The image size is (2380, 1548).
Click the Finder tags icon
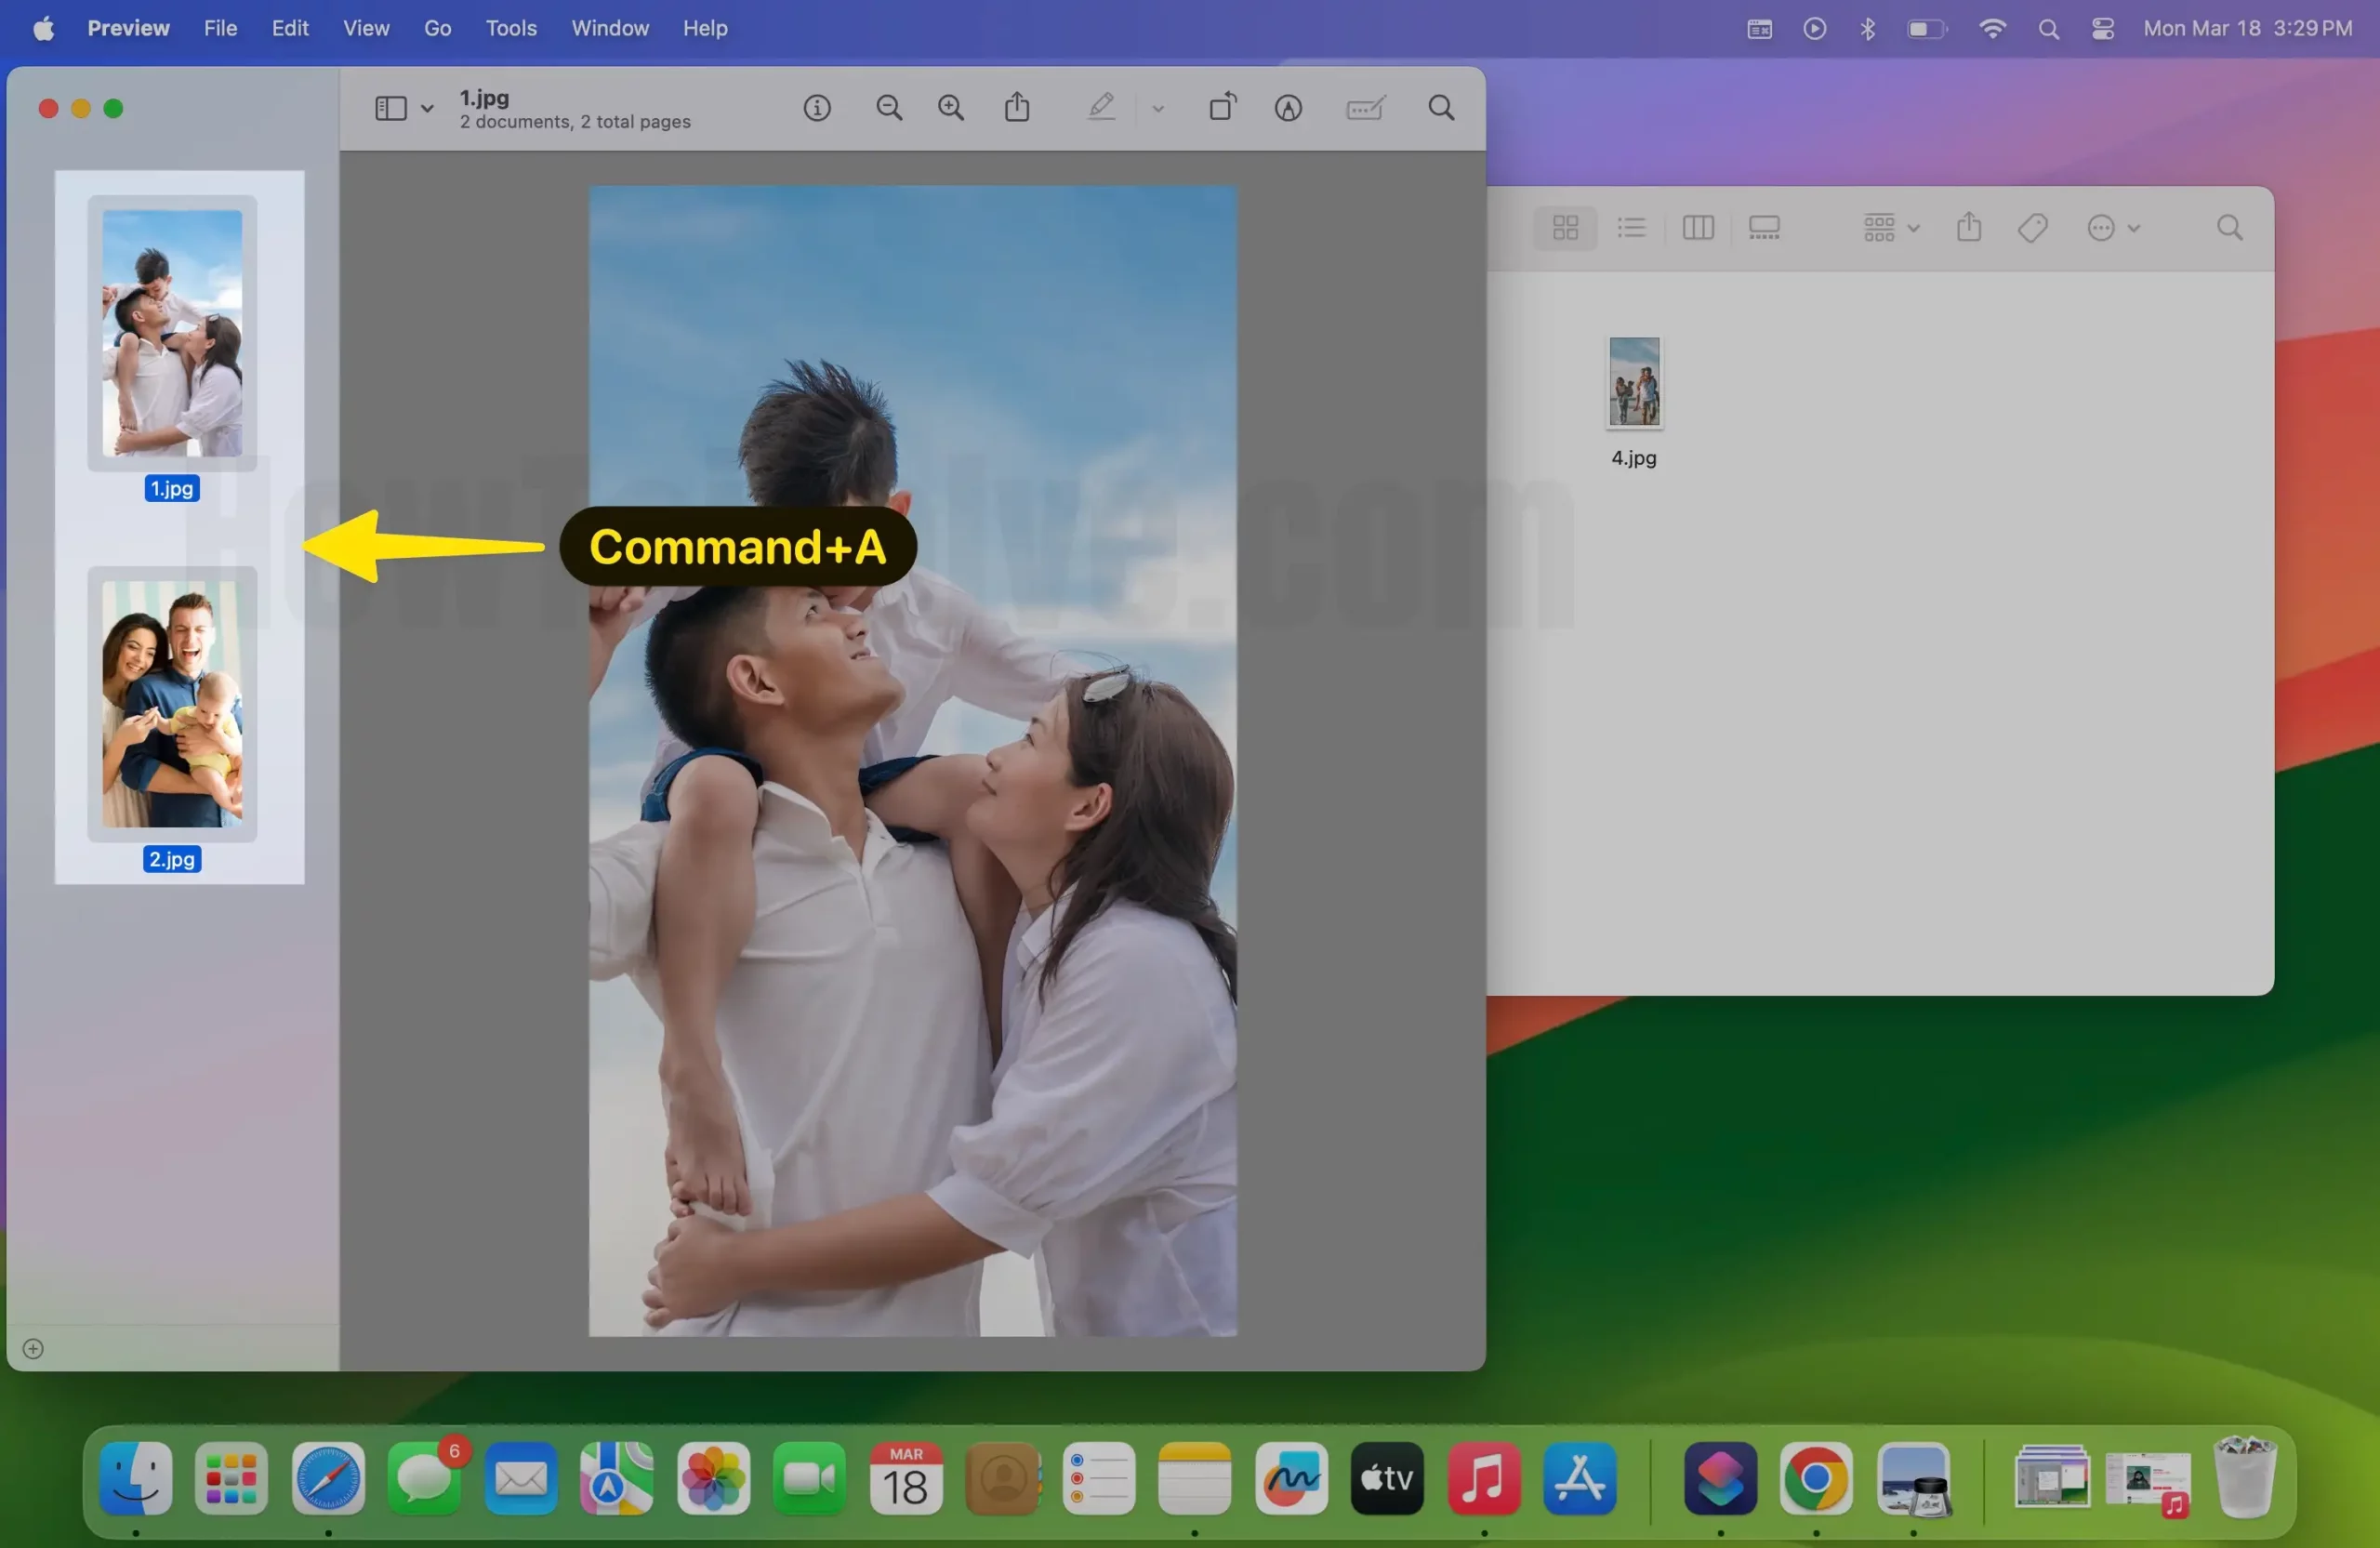[x=2033, y=228]
